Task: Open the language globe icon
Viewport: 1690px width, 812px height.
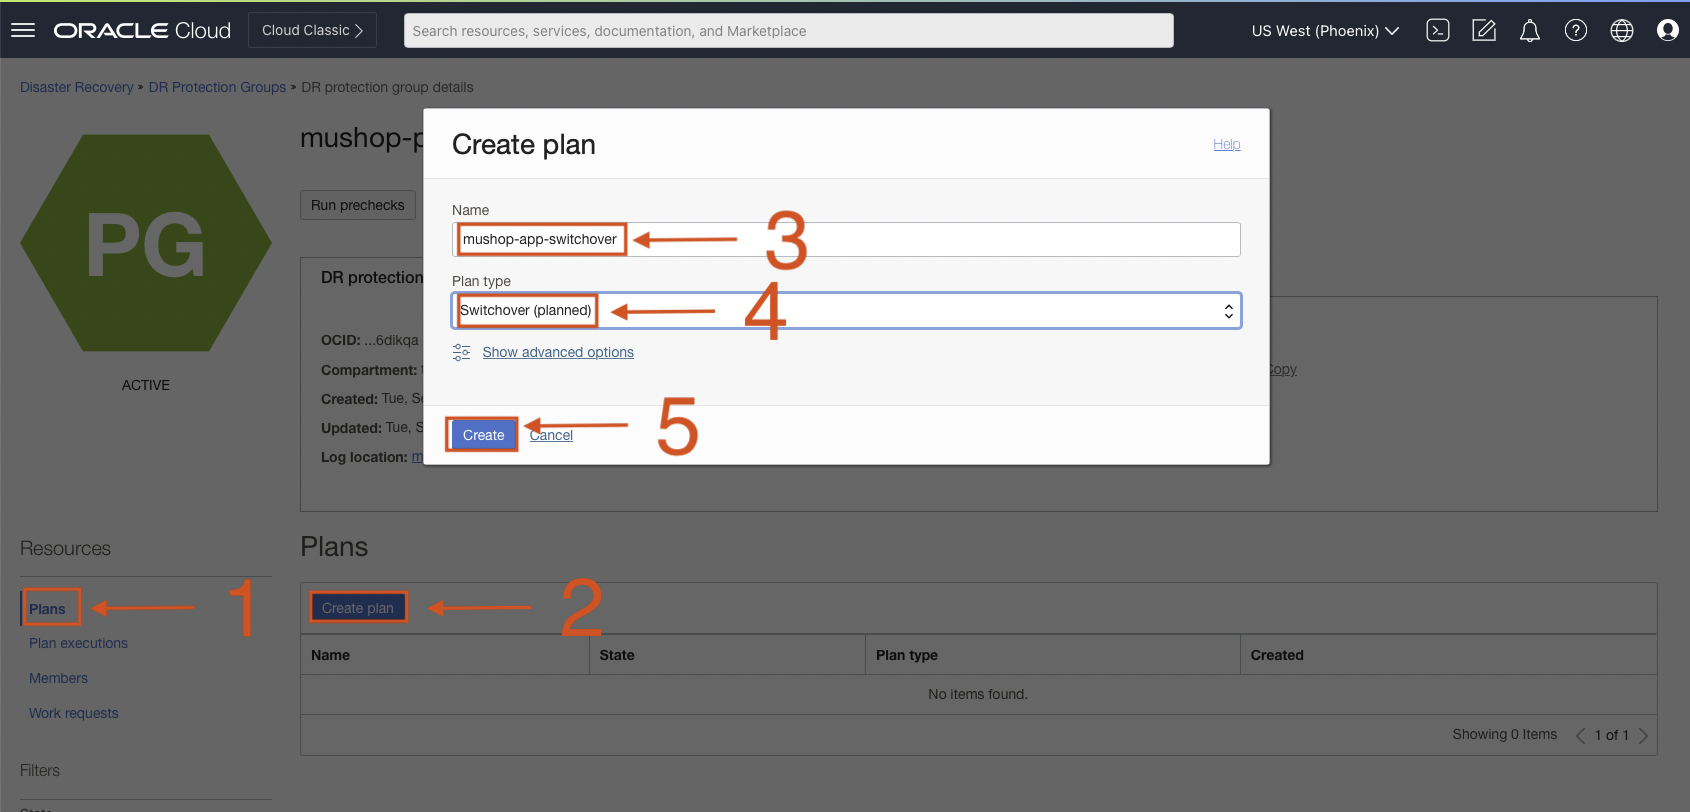Action: [x=1622, y=31]
